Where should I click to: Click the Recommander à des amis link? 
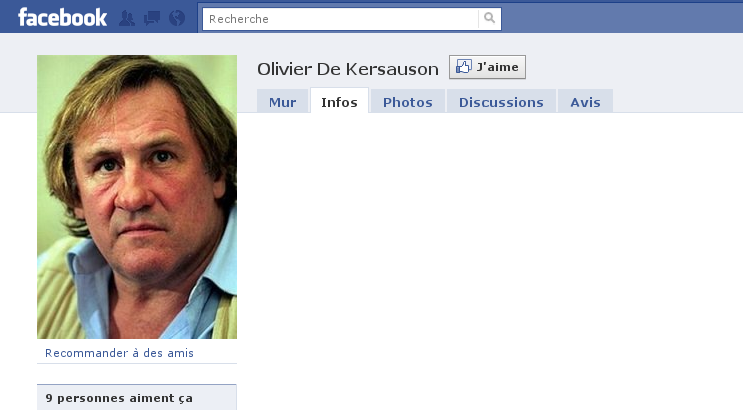tap(119, 353)
